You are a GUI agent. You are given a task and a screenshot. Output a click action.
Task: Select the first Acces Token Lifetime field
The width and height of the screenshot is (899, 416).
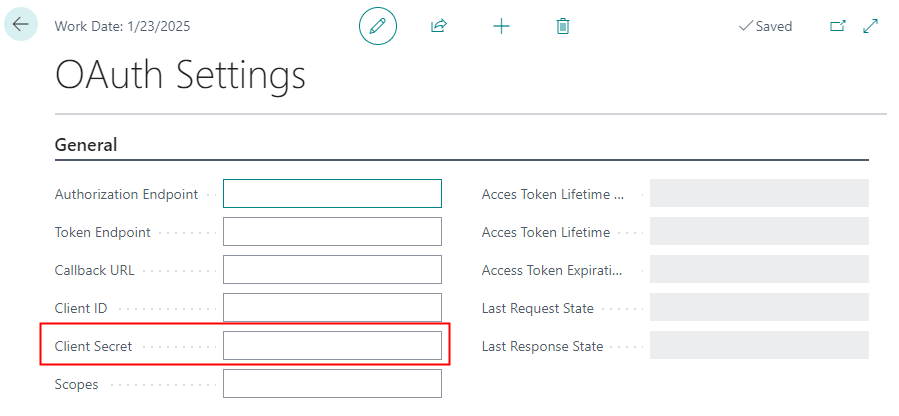(x=759, y=194)
